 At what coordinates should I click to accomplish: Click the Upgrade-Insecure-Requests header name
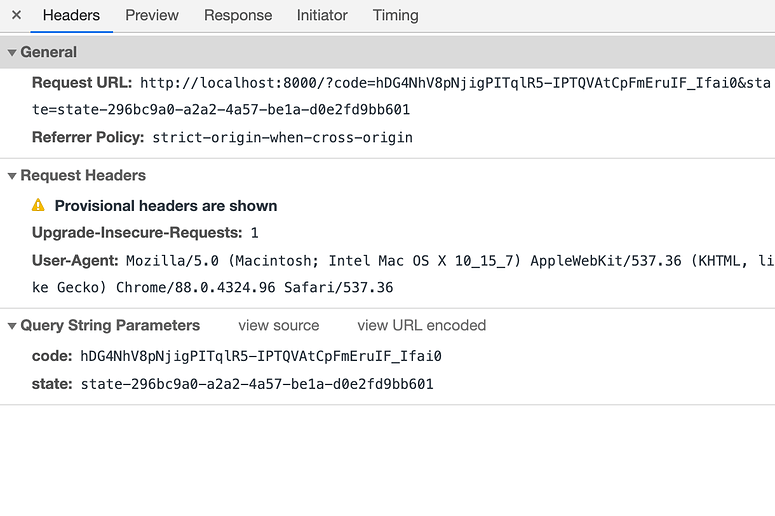[x=137, y=233]
